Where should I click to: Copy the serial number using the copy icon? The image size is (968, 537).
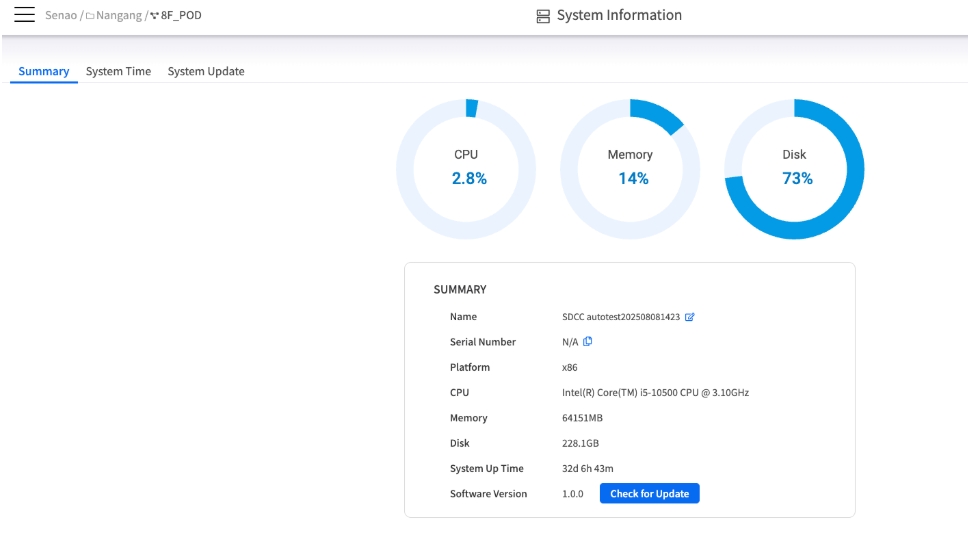pyautogui.click(x=588, y=342)
